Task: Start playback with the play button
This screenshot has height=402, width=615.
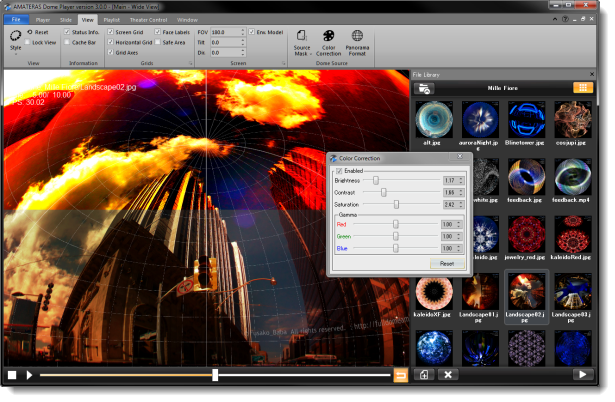Action: tap(29, 375)
